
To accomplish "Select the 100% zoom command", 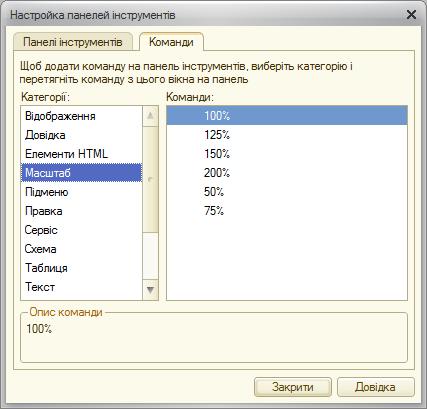I will [287, 116].
